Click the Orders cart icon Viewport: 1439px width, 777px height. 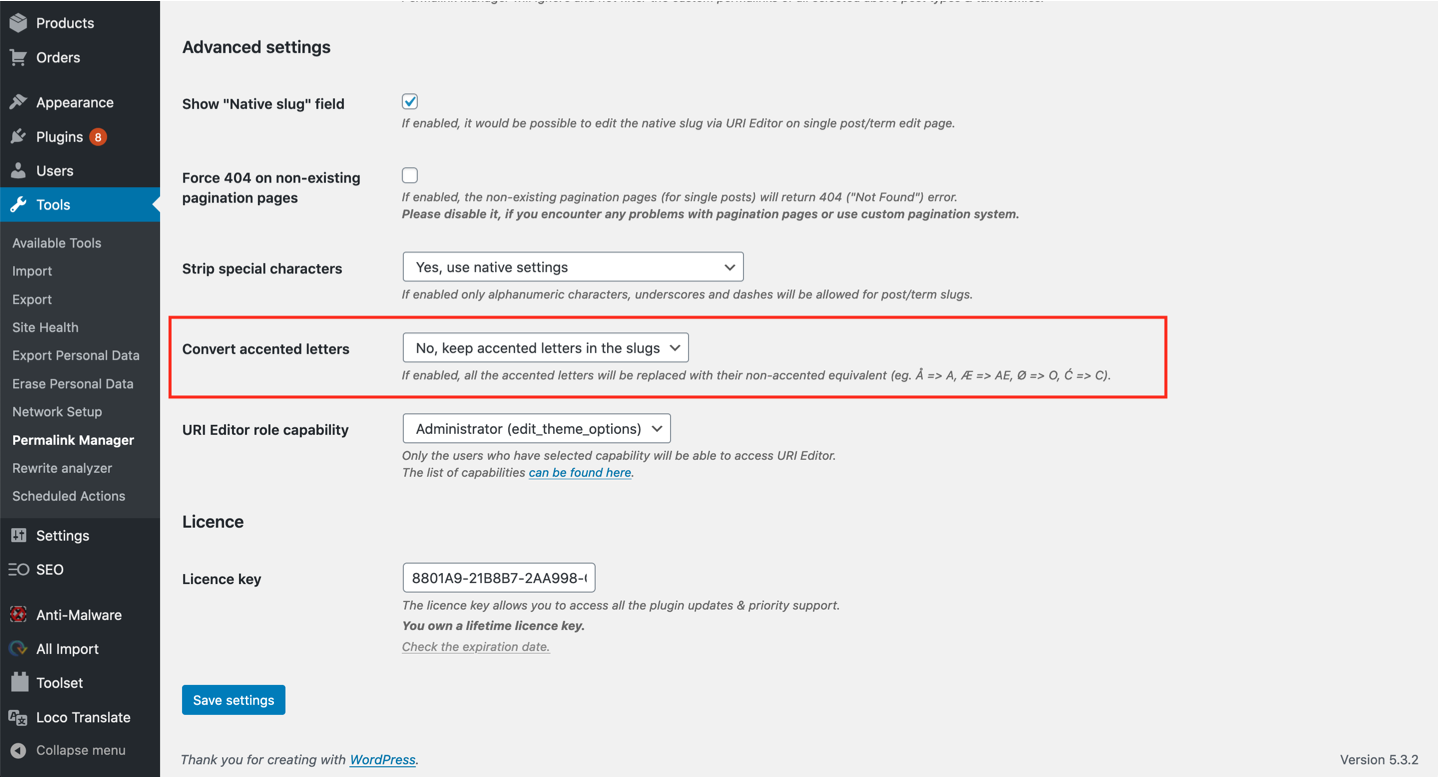[18, 57]
